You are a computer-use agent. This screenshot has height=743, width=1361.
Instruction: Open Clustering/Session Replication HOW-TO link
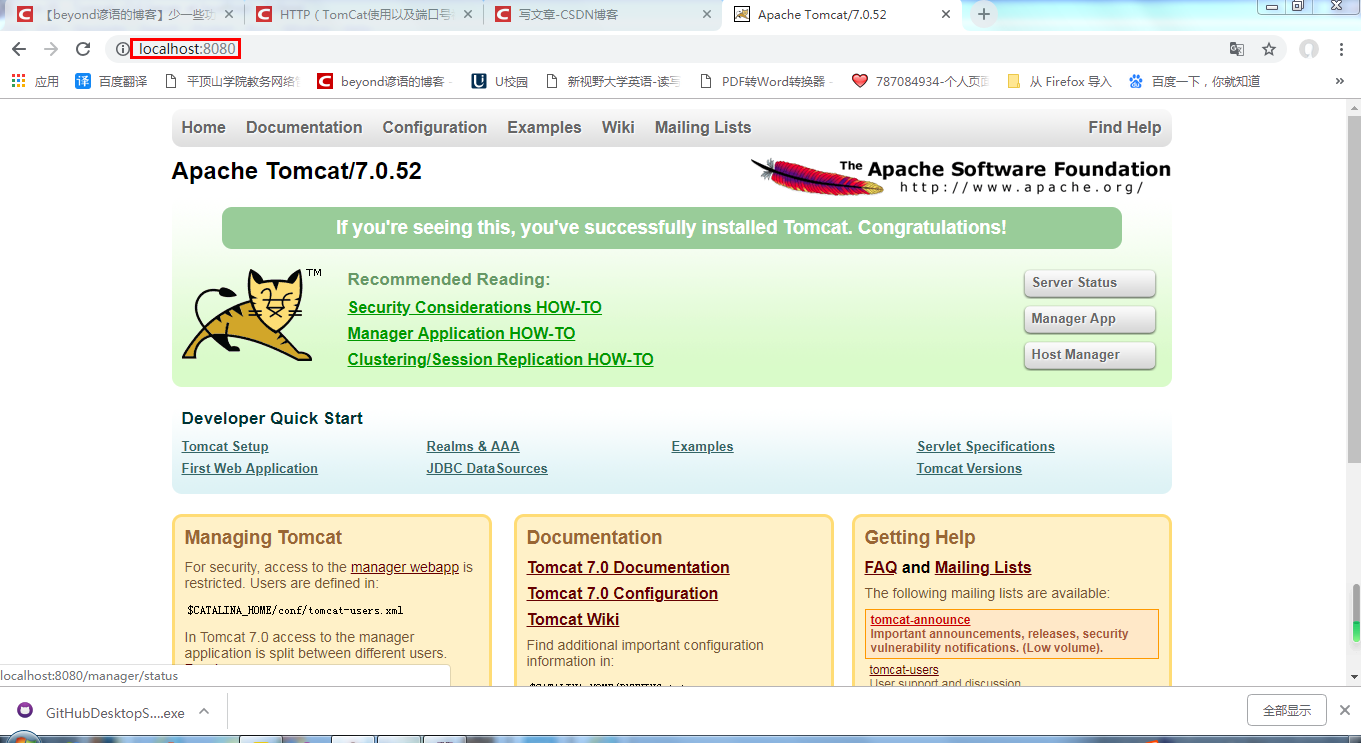[x=500, y=359]
